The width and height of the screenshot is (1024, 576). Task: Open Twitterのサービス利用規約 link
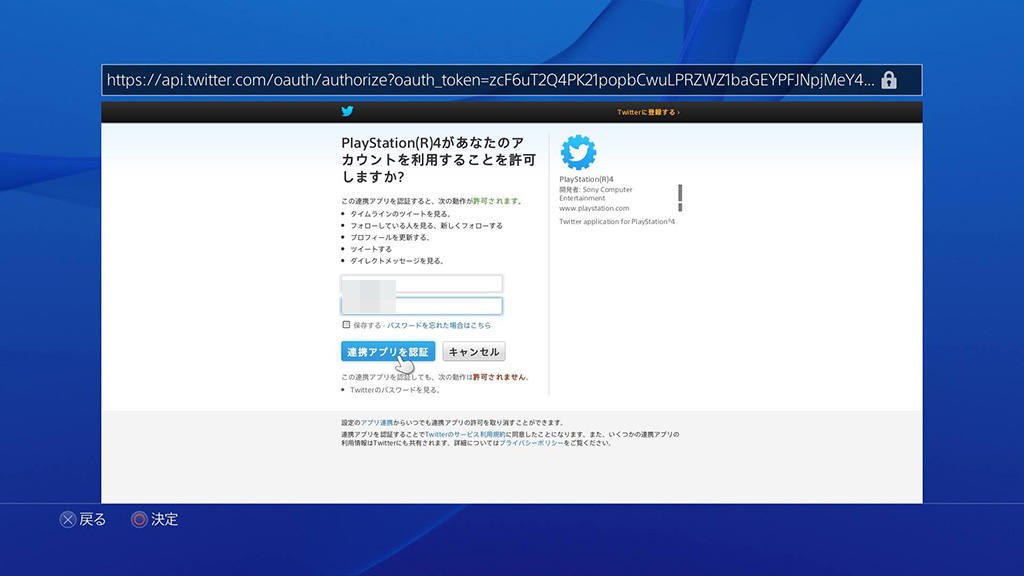point(465,434)
